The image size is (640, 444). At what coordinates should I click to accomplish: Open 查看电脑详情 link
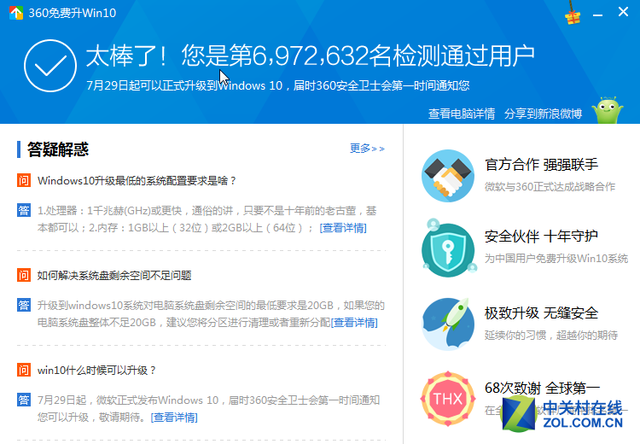(462, 113)
